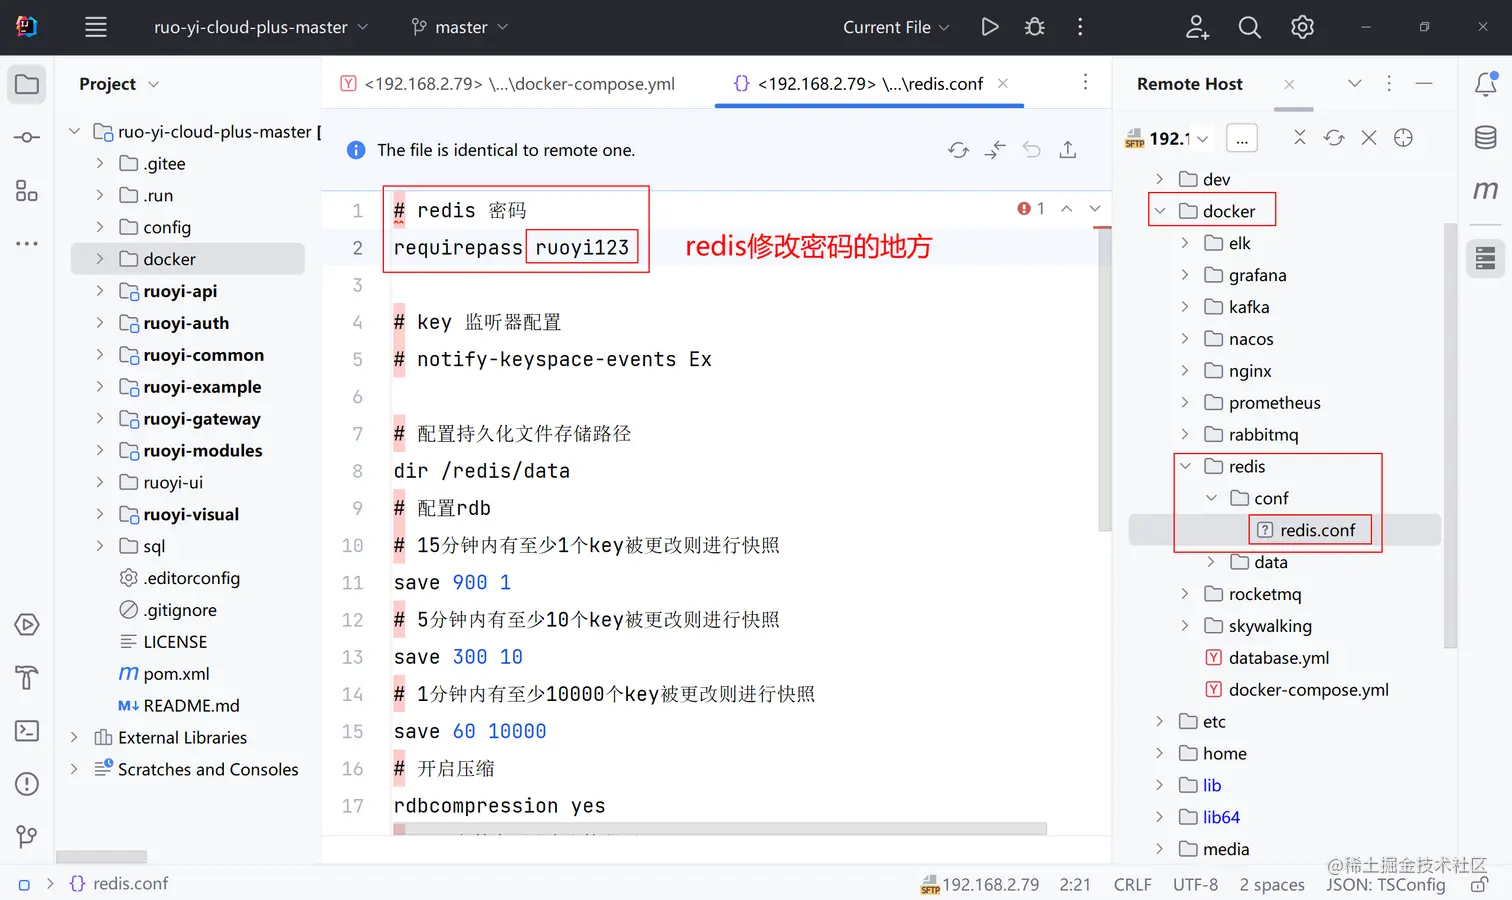The width and height of the screenshot is (1512, 900).
Task: Open the Maven tool window
Action: click(x=1486, y=190)
